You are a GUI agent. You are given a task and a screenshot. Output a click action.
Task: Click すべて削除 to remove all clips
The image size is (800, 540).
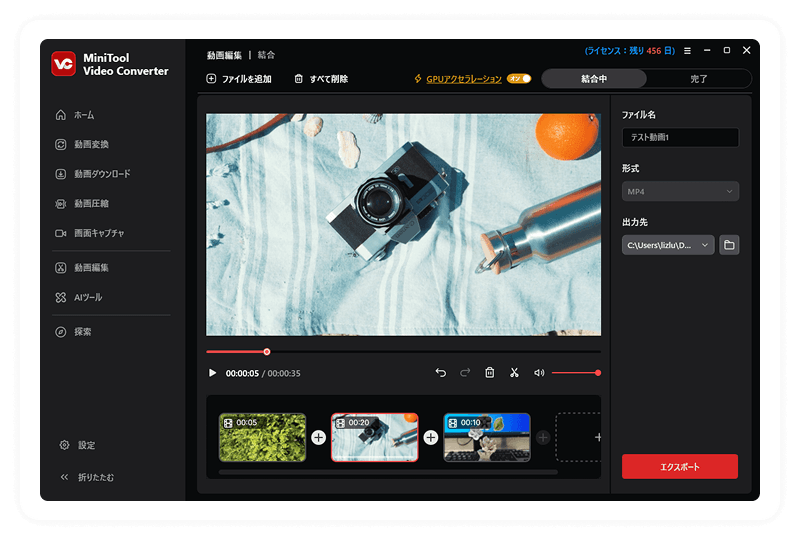coord(321,79)
